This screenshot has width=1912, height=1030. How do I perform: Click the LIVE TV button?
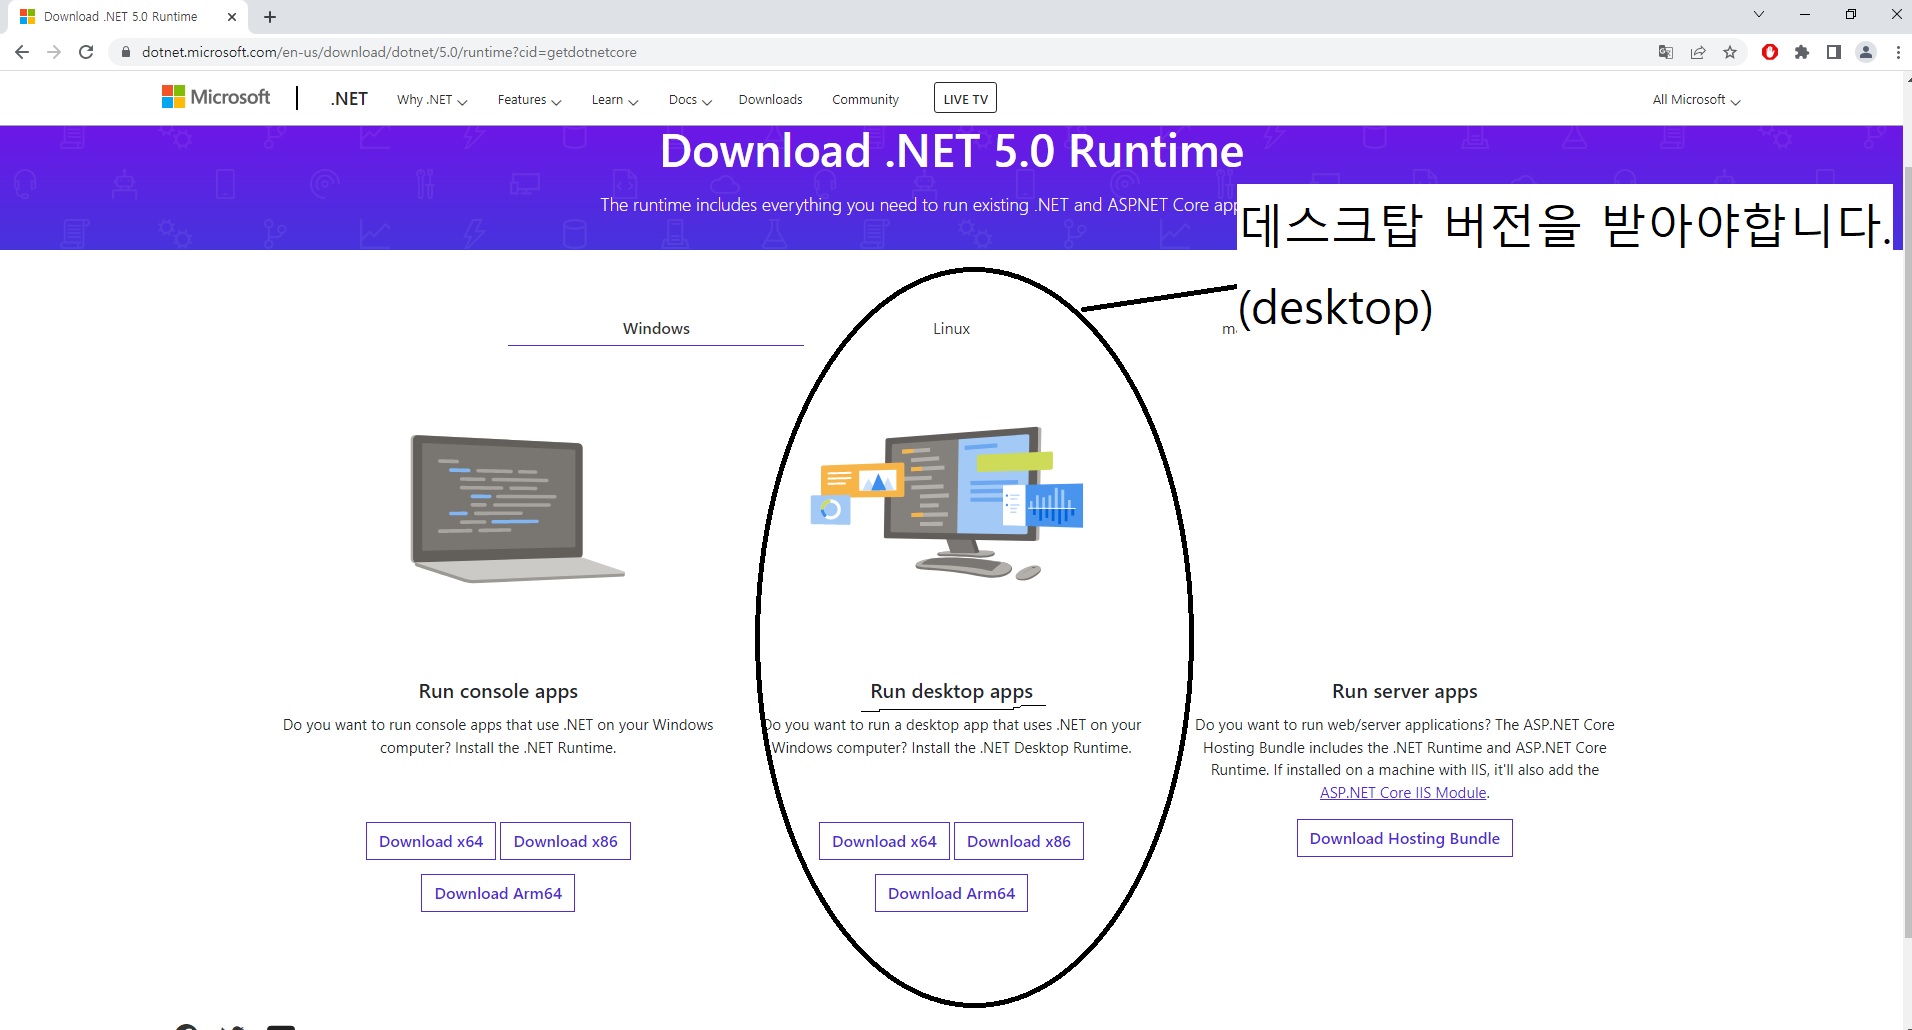tap(965, 98)
